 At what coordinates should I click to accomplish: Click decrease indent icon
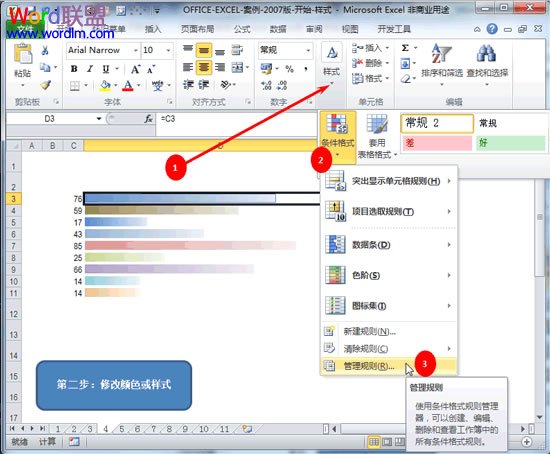(188, 85)
